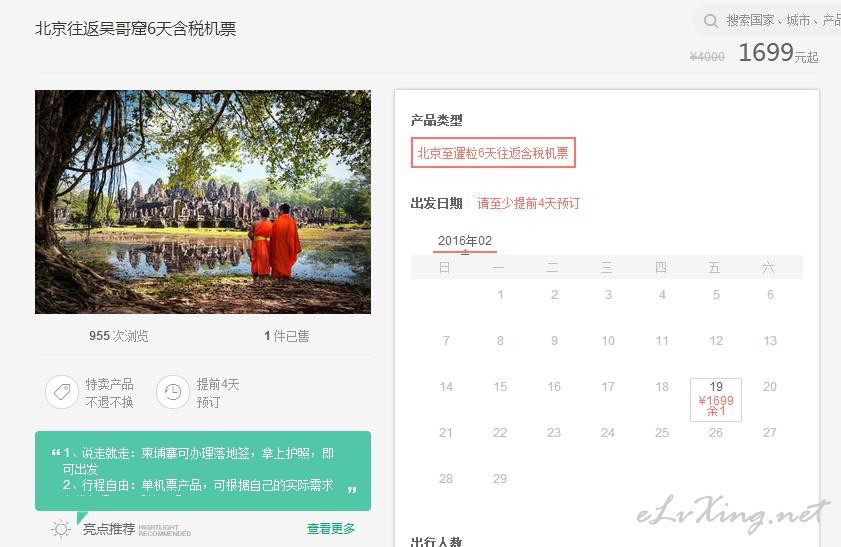841x547 pixels.
Task: Click the lightbulb icon next to 亮点推荐
Action: [x=61, y=529]
